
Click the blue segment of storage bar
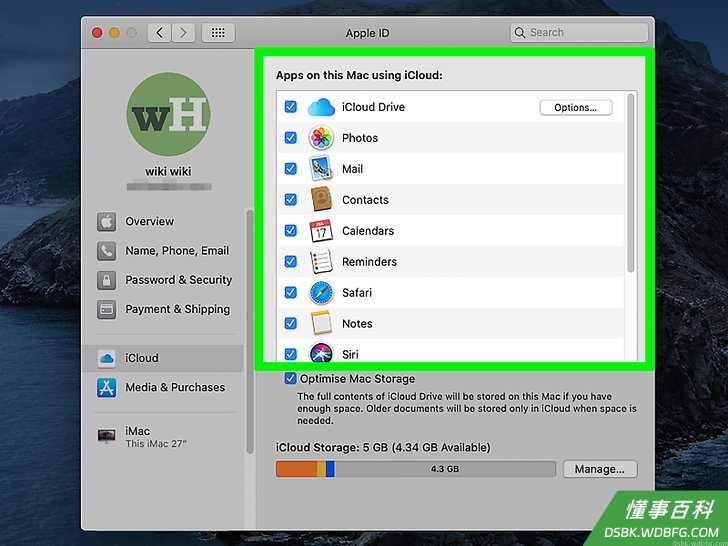click(330, 469)
